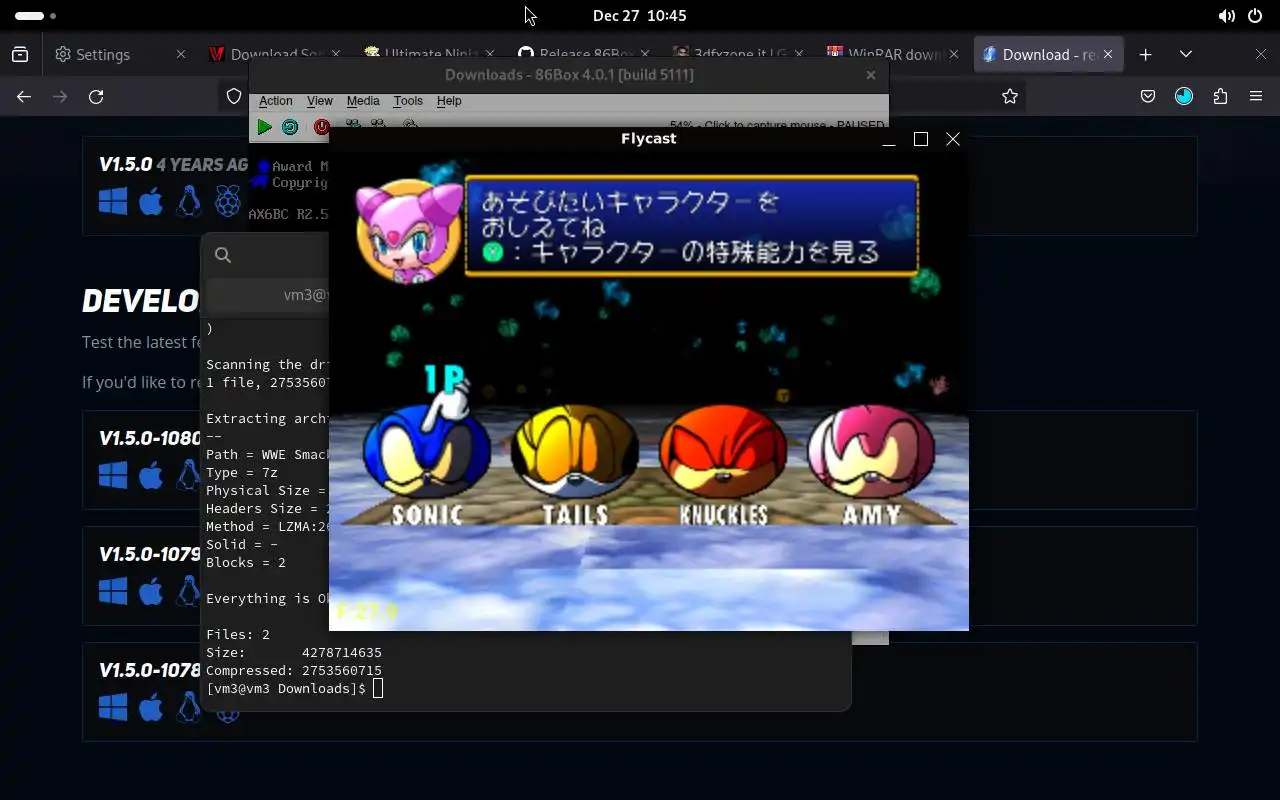Expand the list all tabs chevron
The image size is (1280, 800).
pos(1186,54)
